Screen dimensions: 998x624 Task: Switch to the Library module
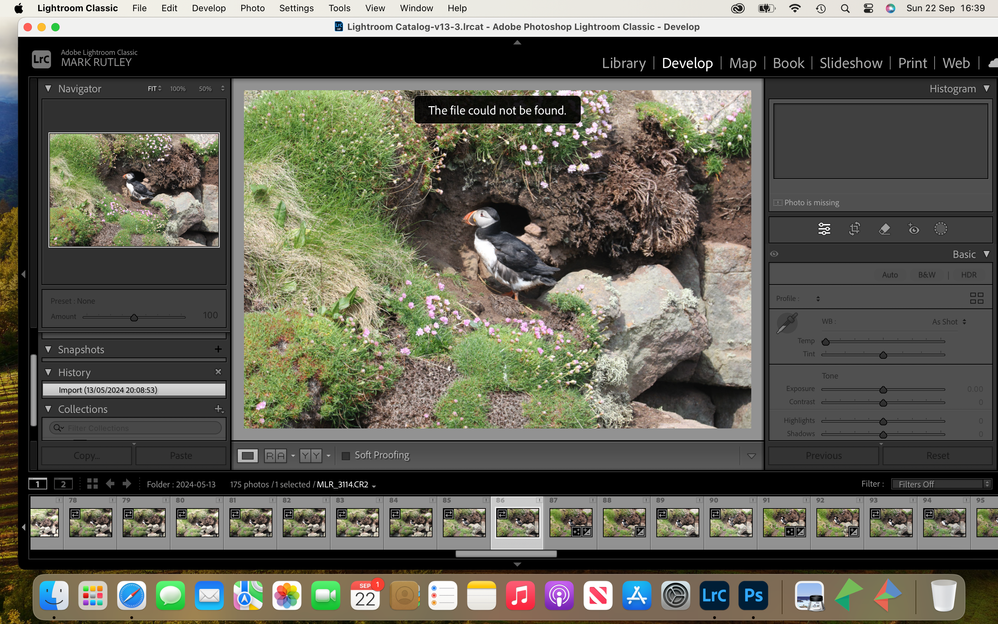[x=623, y=63]
